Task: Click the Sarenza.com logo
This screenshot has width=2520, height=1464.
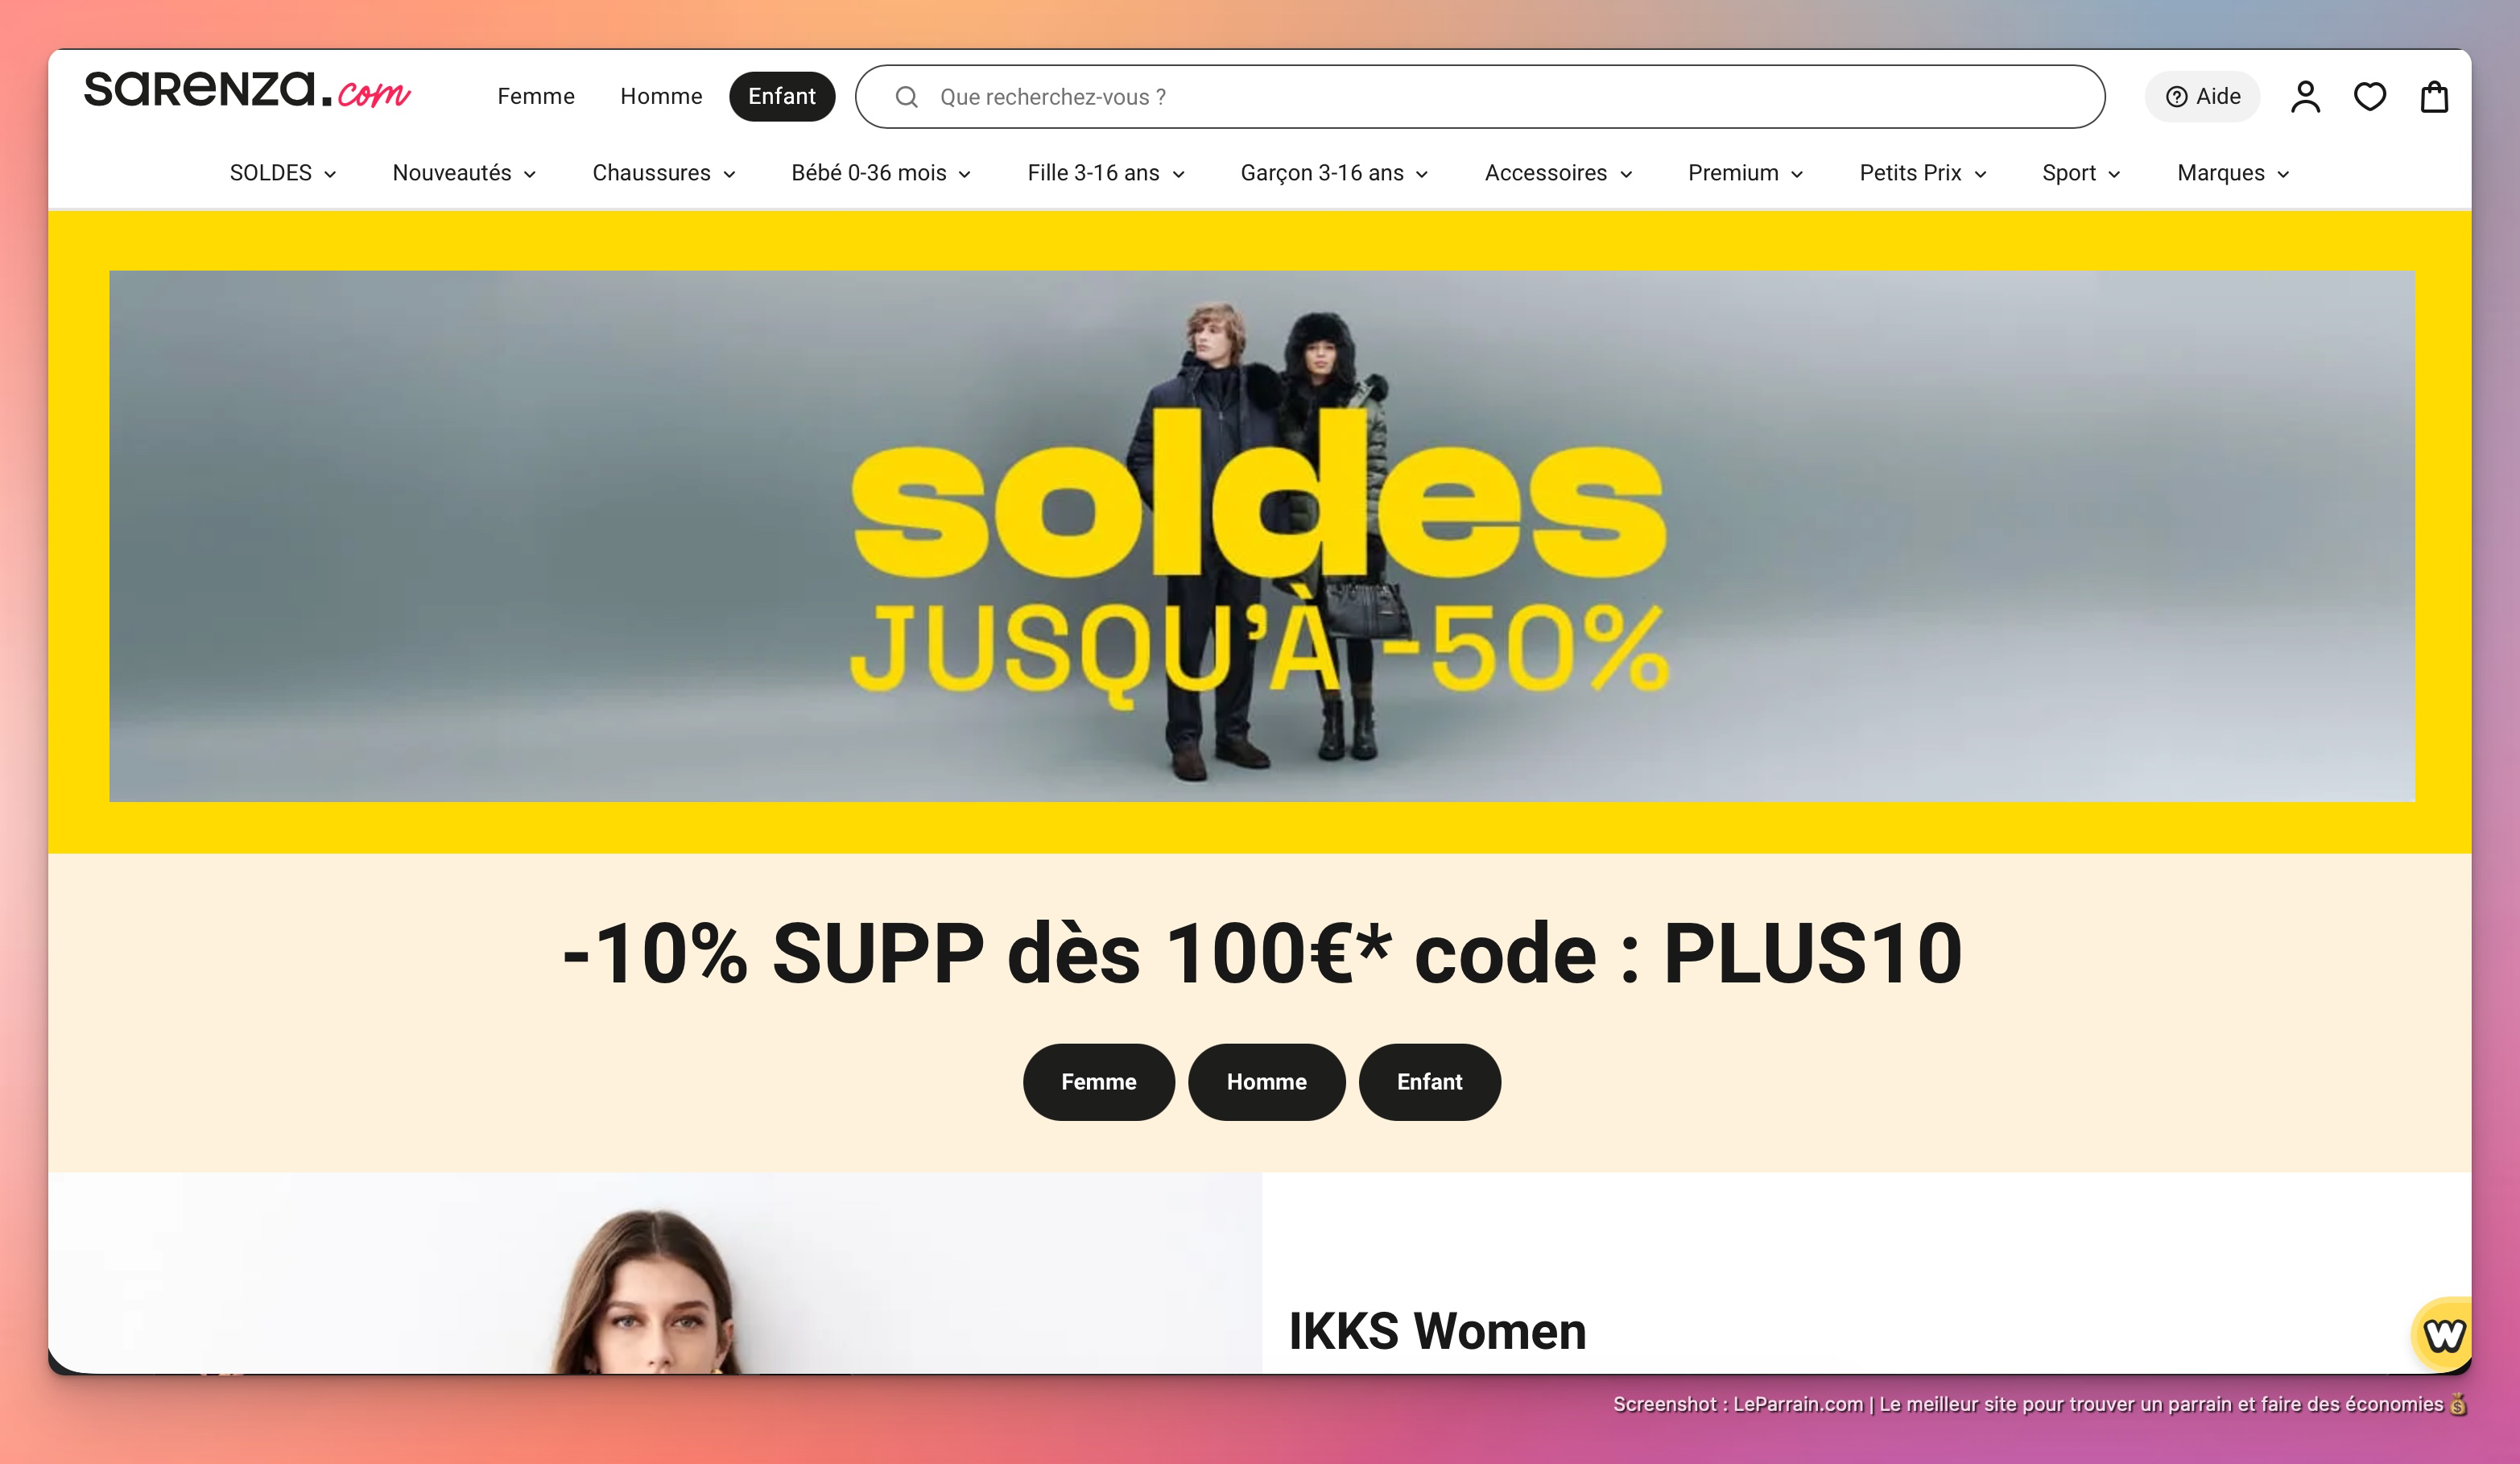Action: (x=247, y=89)
